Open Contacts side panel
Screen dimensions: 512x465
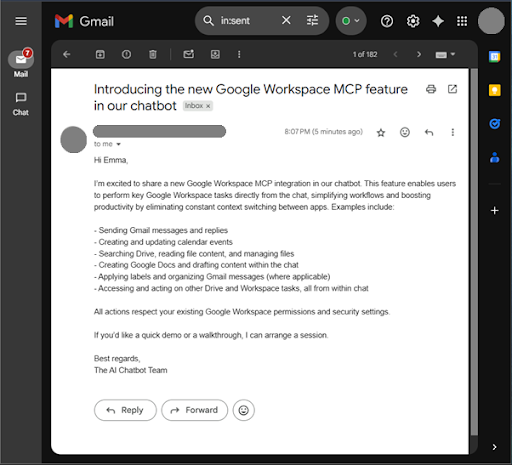click(495, 157)
